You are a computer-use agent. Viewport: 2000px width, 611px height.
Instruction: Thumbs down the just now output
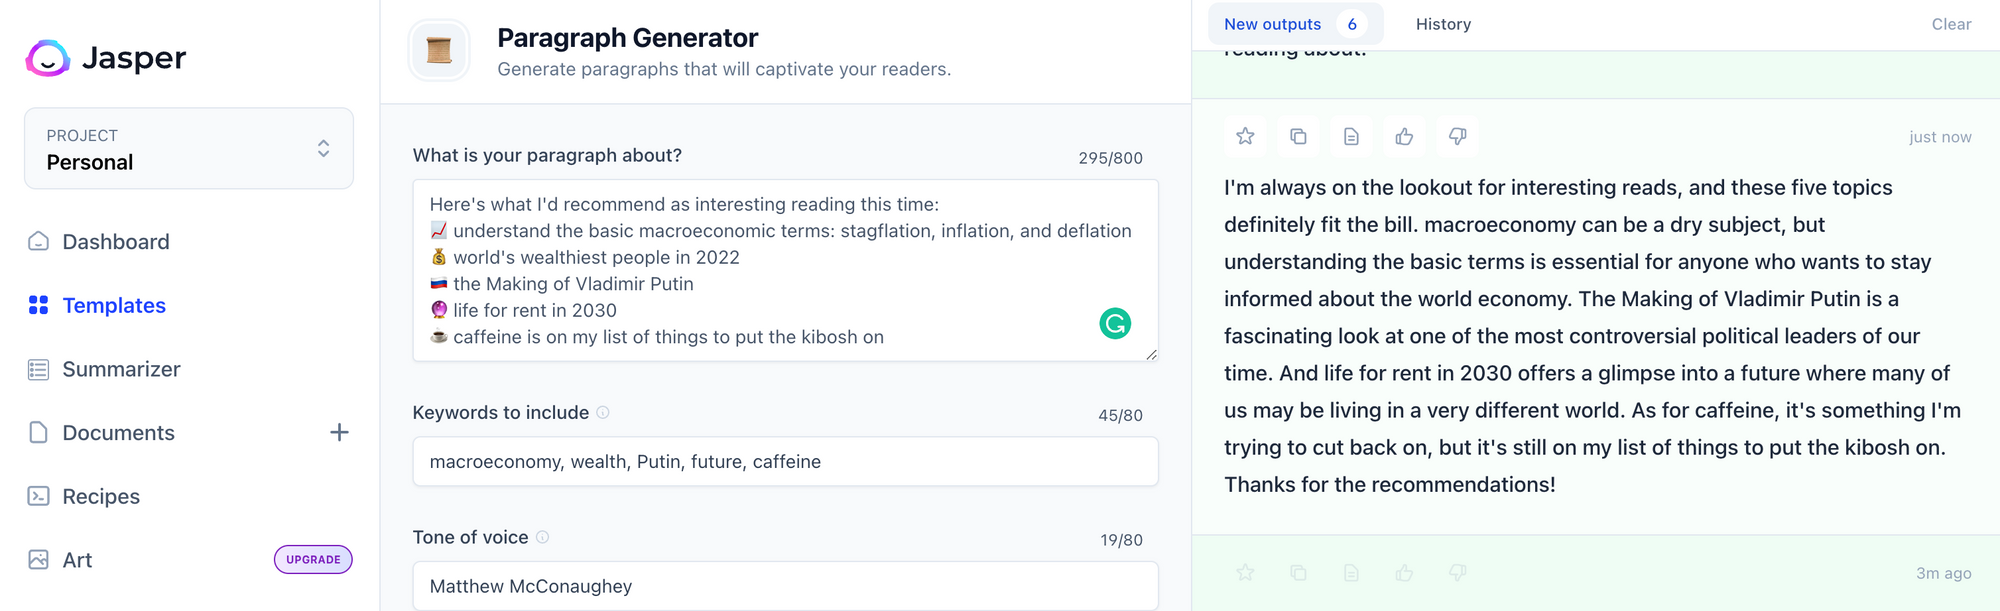click(x=1457, y=136)
